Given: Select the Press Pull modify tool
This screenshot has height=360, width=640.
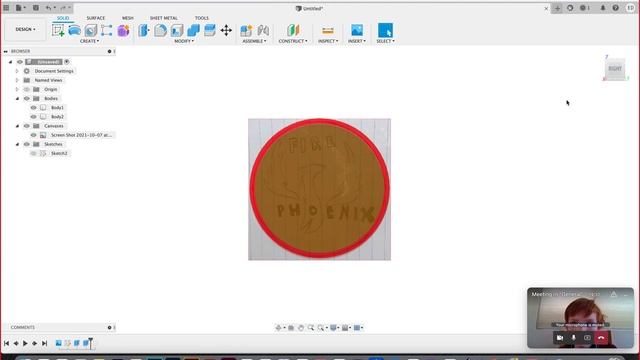Looking at the screenshot, I should point(144,30).
